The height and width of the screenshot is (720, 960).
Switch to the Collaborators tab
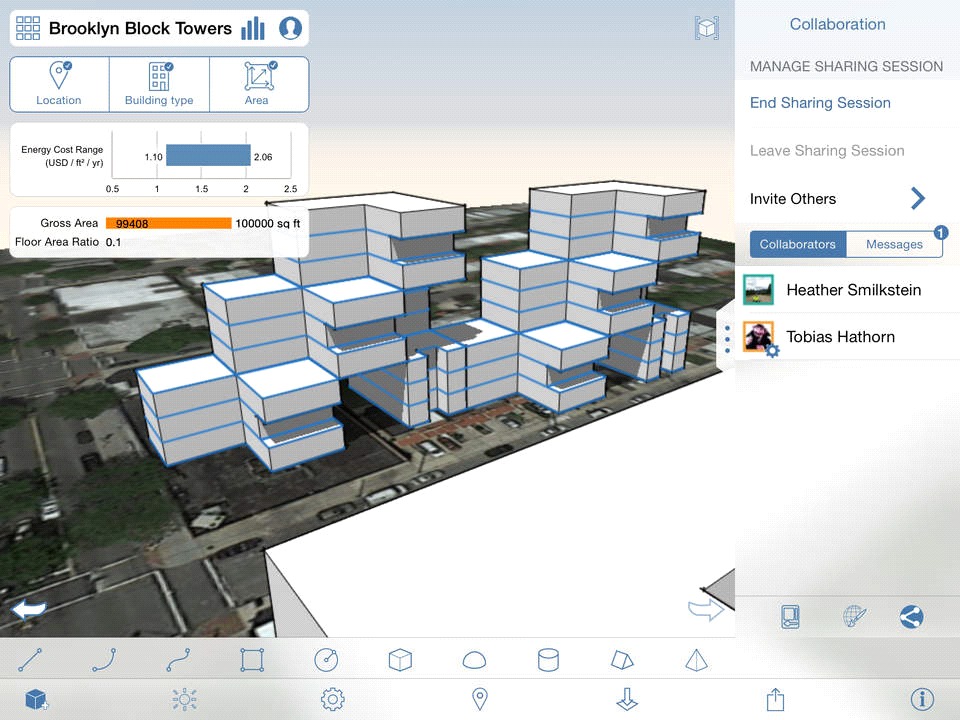pos(798,244)
